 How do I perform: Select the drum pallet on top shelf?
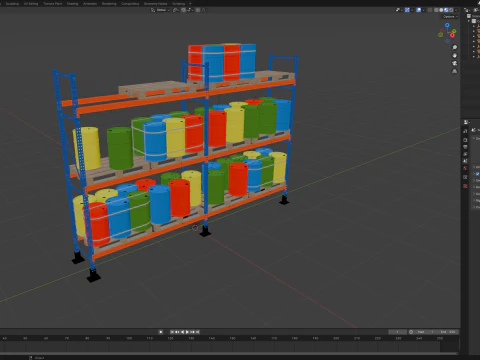(x=222, y=63)
